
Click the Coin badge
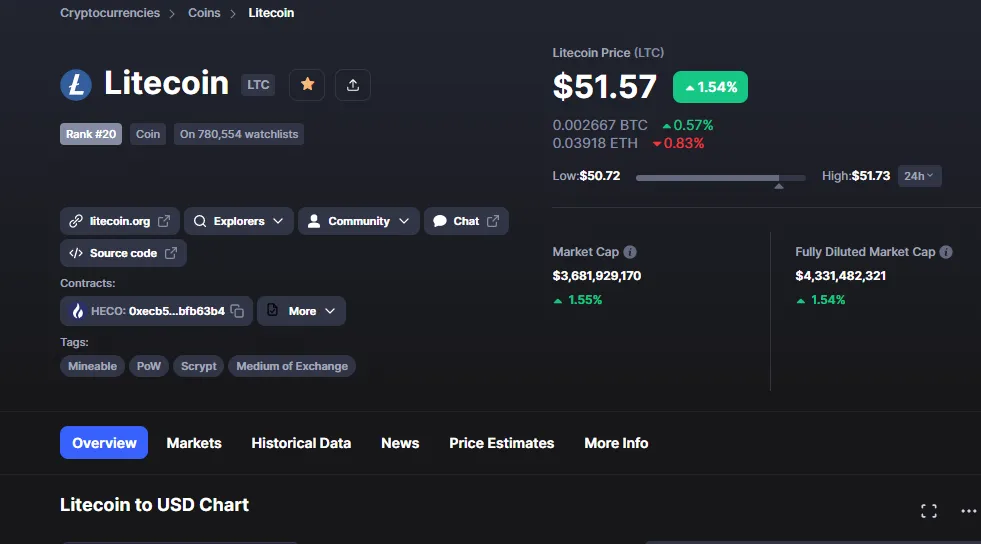click(x=148, y=134)
